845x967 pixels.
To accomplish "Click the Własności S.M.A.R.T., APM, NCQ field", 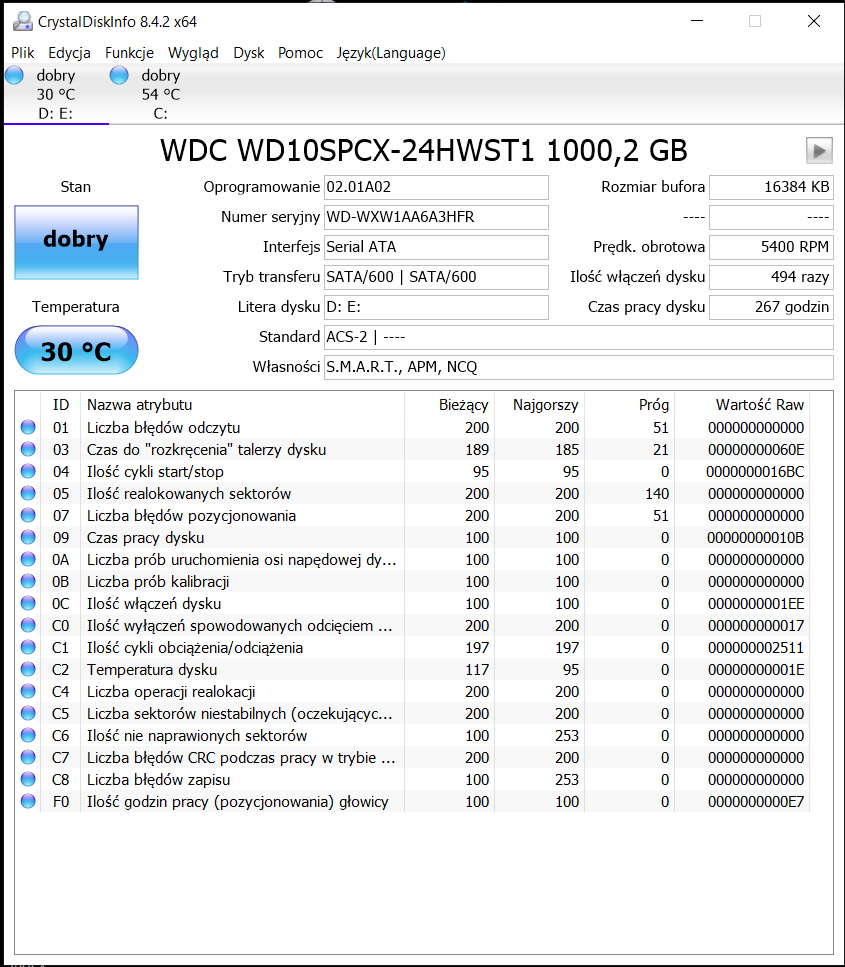I will point(579,367).
